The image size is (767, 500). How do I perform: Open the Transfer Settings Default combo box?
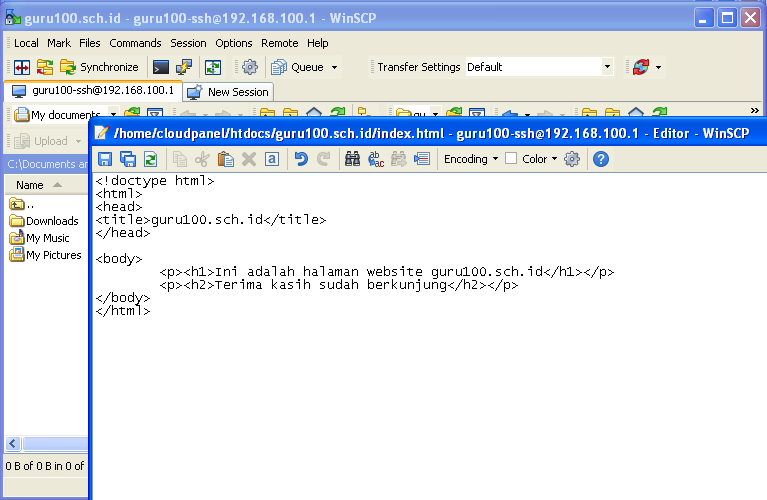click(539, 67)
